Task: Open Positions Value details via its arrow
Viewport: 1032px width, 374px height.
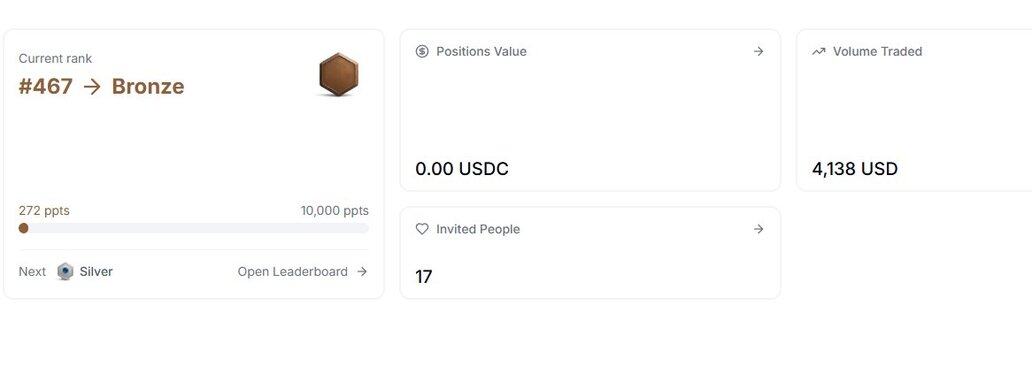Action: pos(758,51)
